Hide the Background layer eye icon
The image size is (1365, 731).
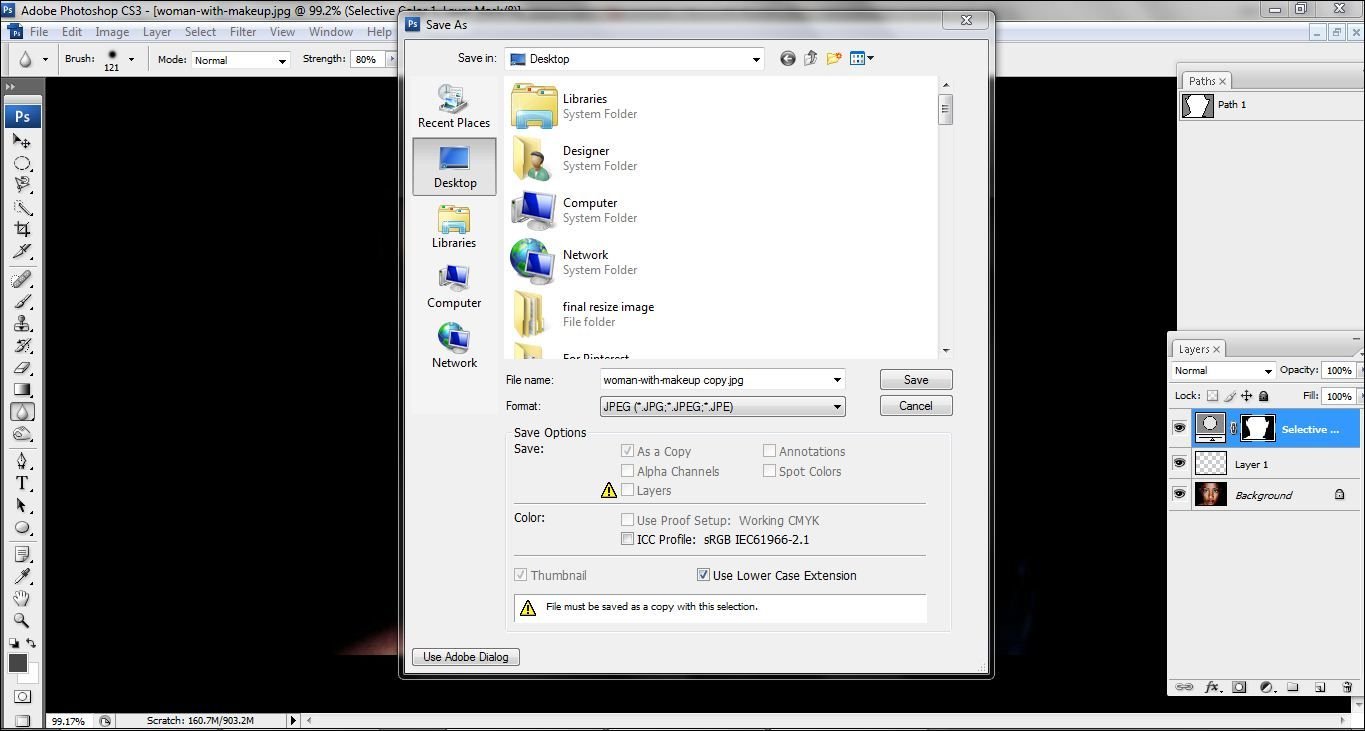click(1180, 494)
